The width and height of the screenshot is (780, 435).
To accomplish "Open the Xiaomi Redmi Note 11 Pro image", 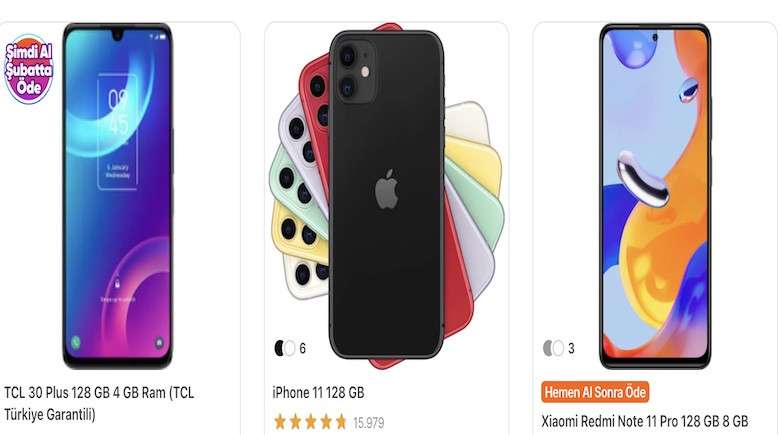I will pos(655,196).
